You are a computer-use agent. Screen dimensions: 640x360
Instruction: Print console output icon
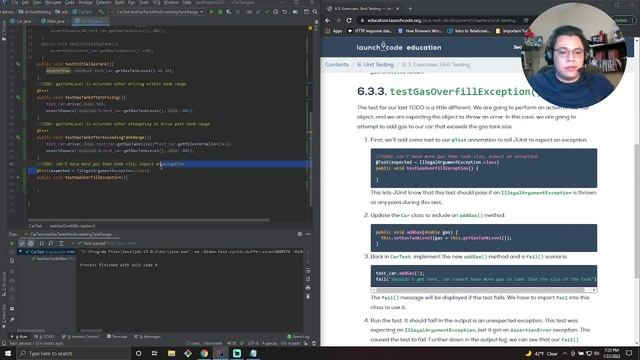[x=308, y=288]
